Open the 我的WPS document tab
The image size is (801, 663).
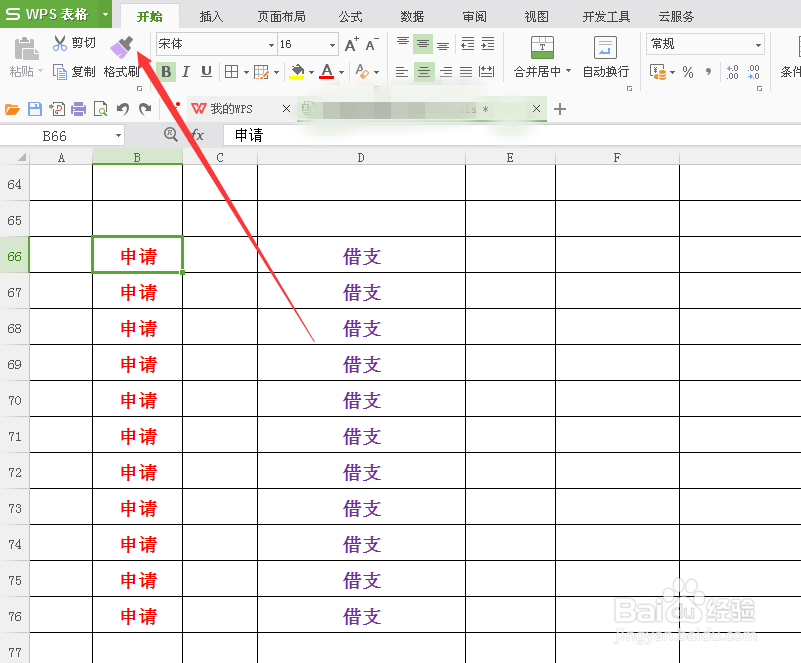(231, 109)
